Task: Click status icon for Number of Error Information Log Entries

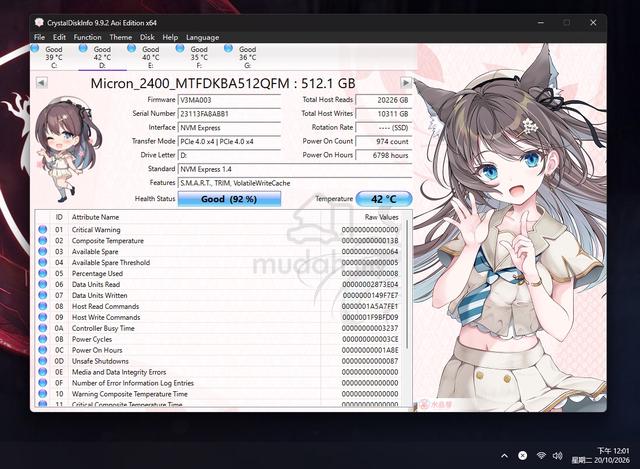Action: click(x=42, y=383)
